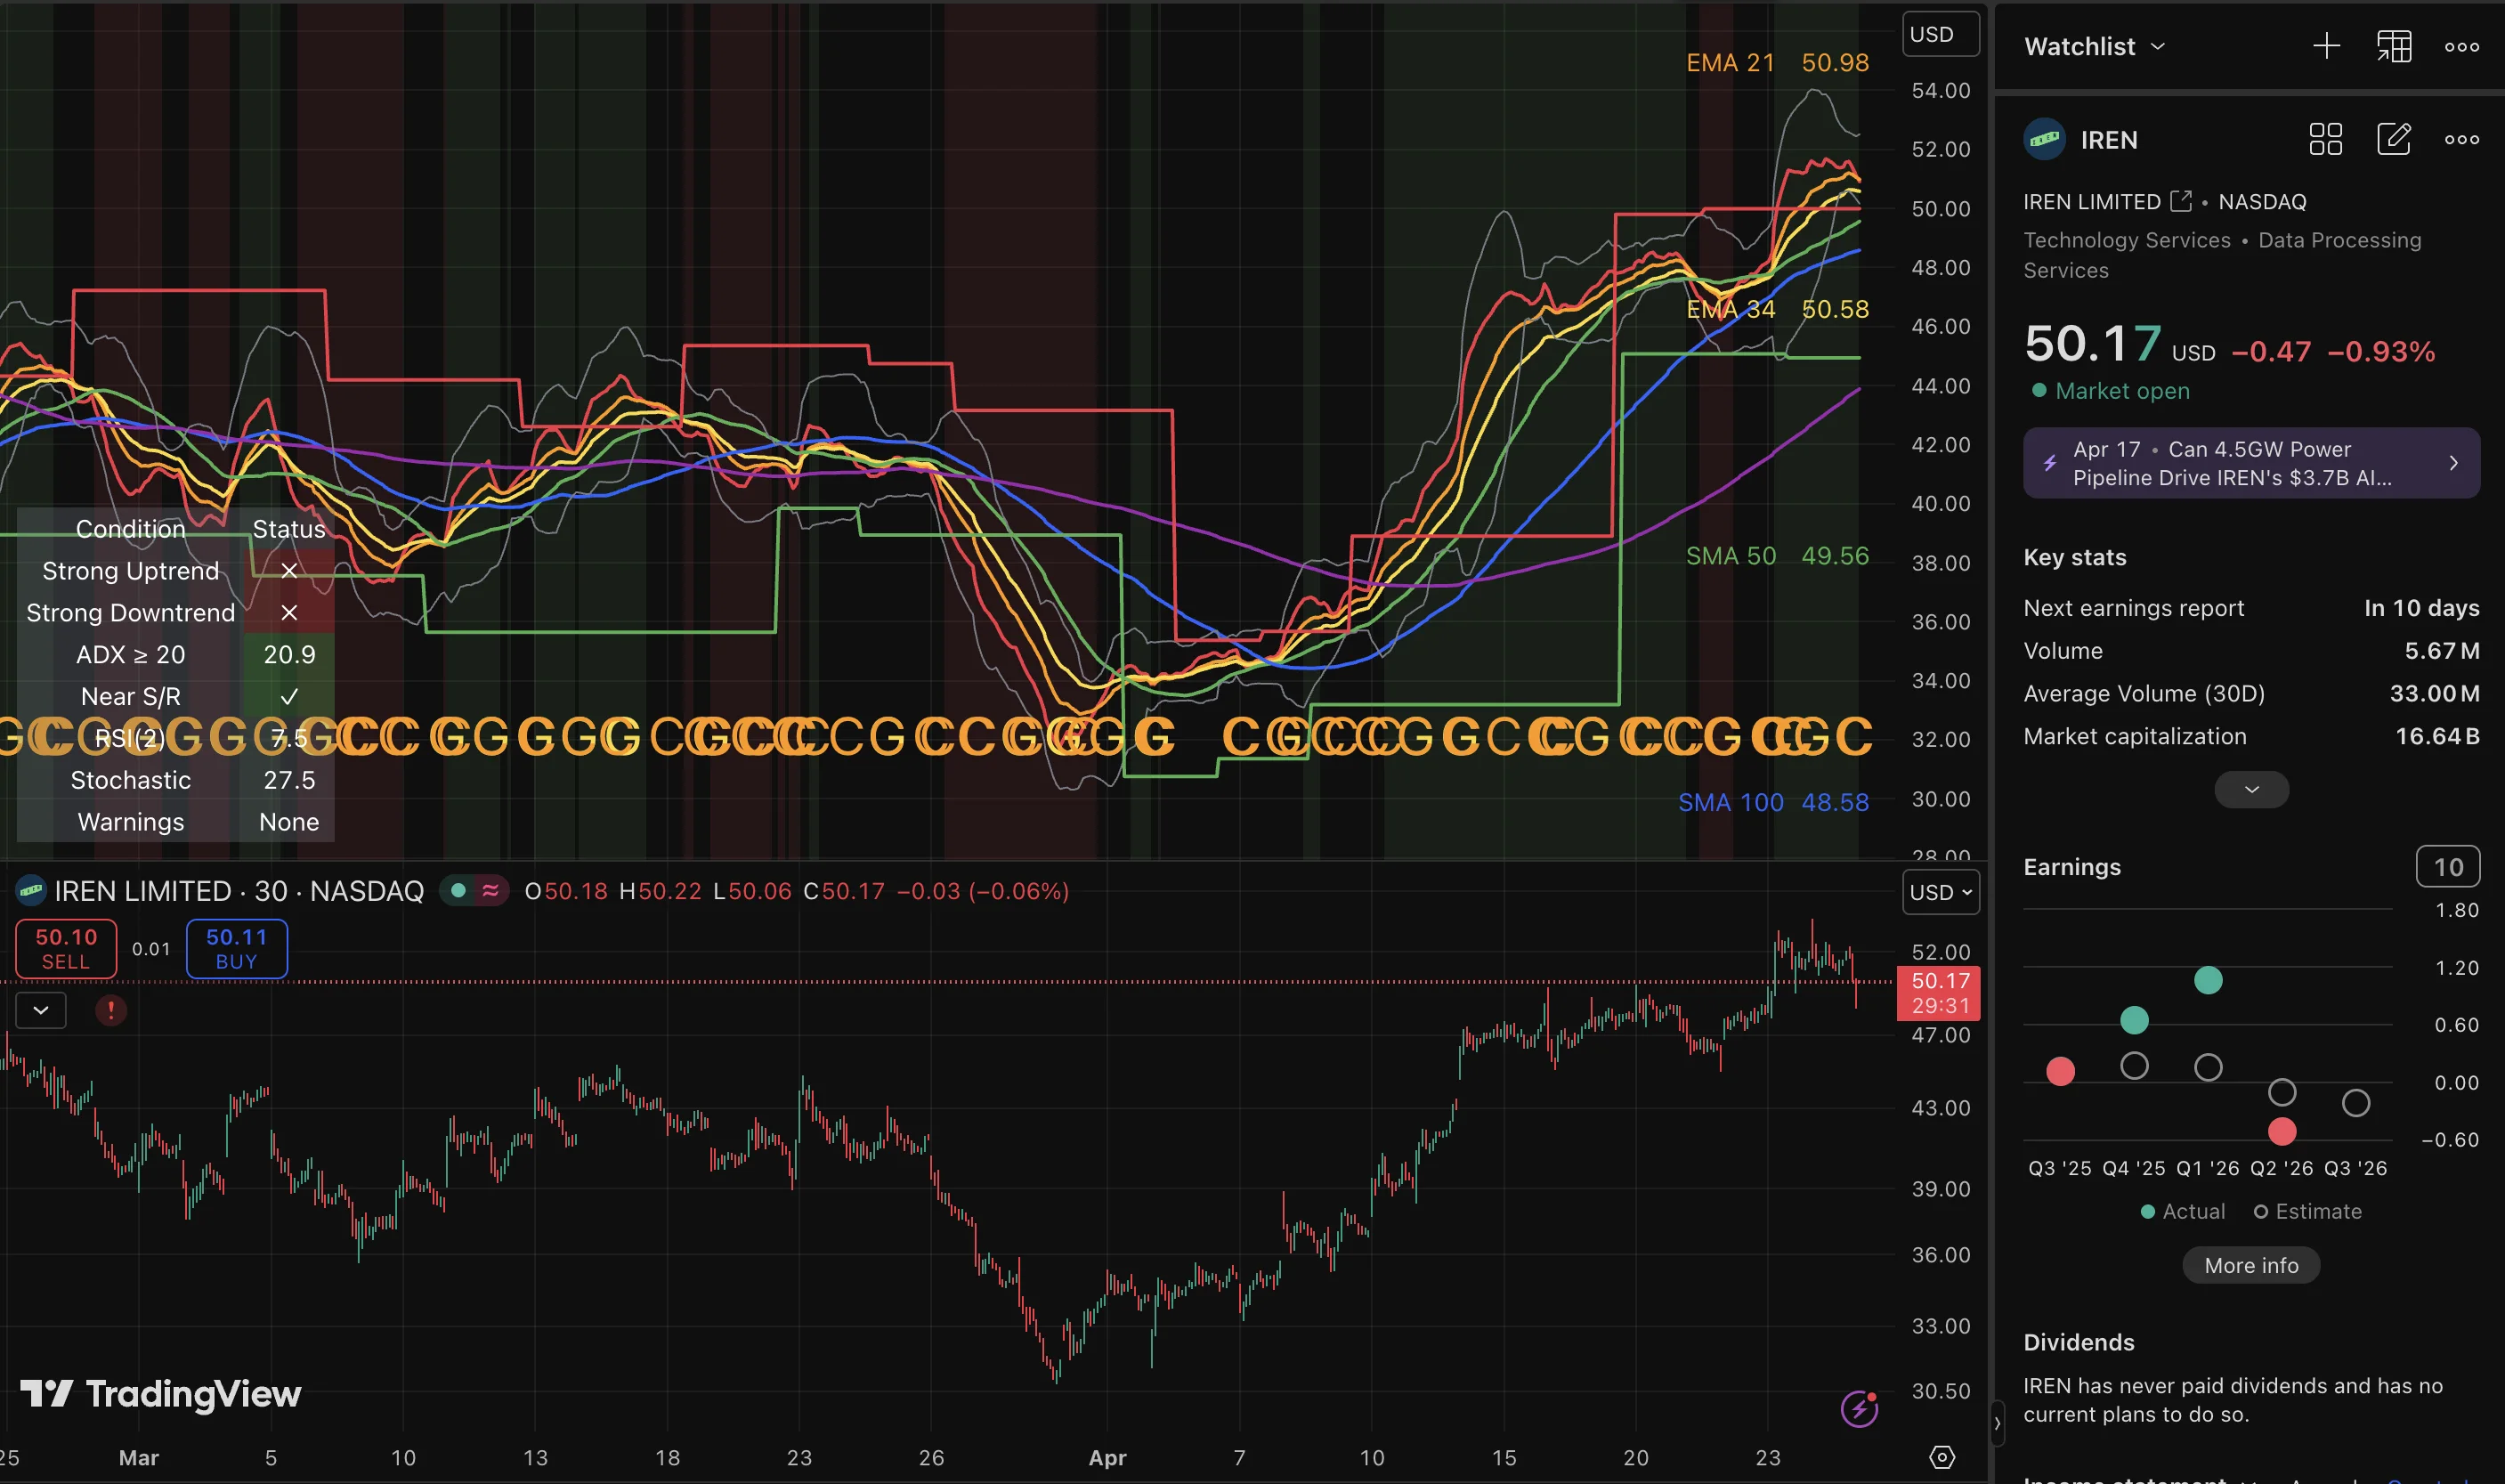Click the EMA 21 50.98 label
The width and height of the screenshot is (2505, 1484).
[1777, 62]
